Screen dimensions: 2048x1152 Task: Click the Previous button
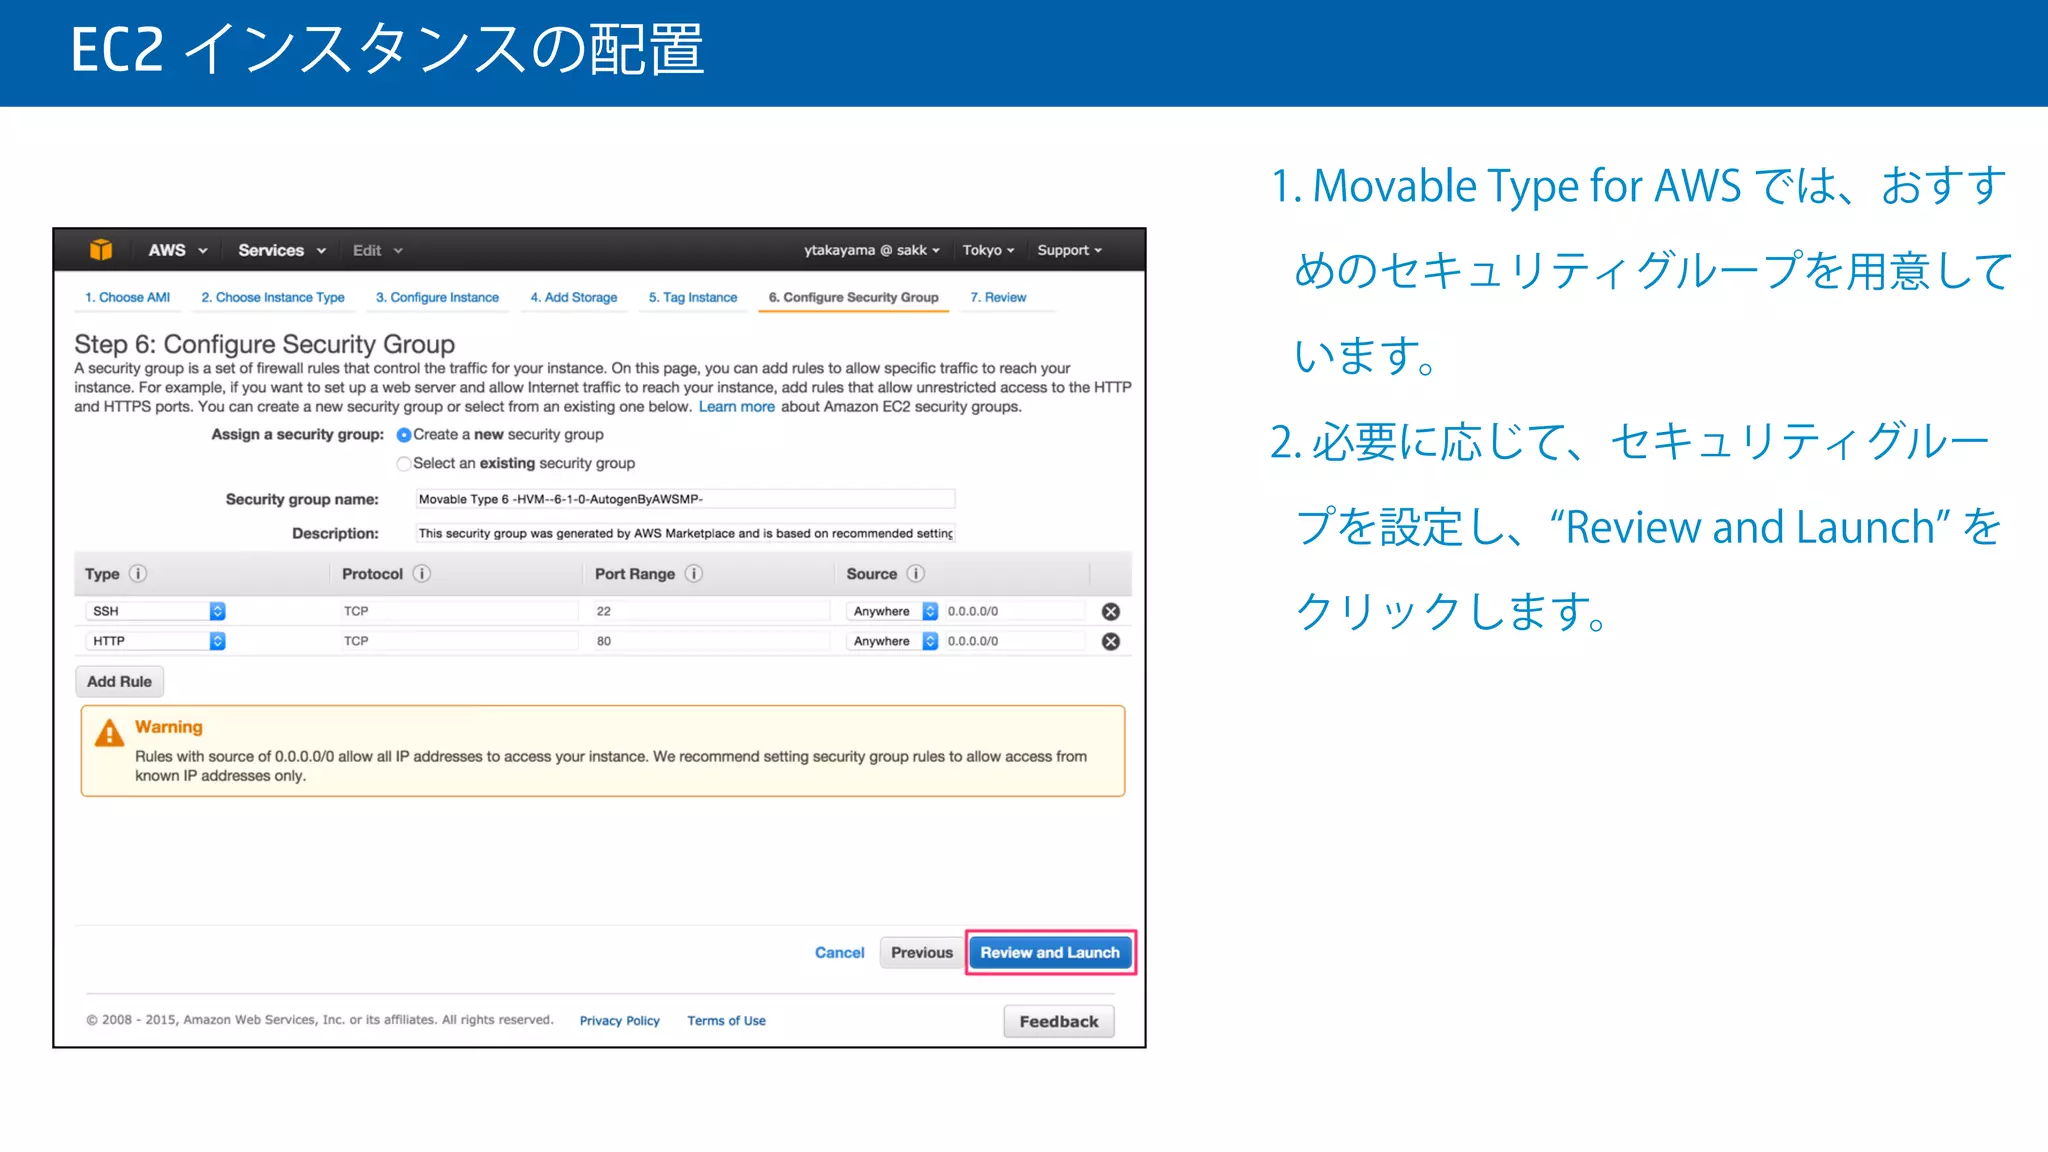[922, 953]
